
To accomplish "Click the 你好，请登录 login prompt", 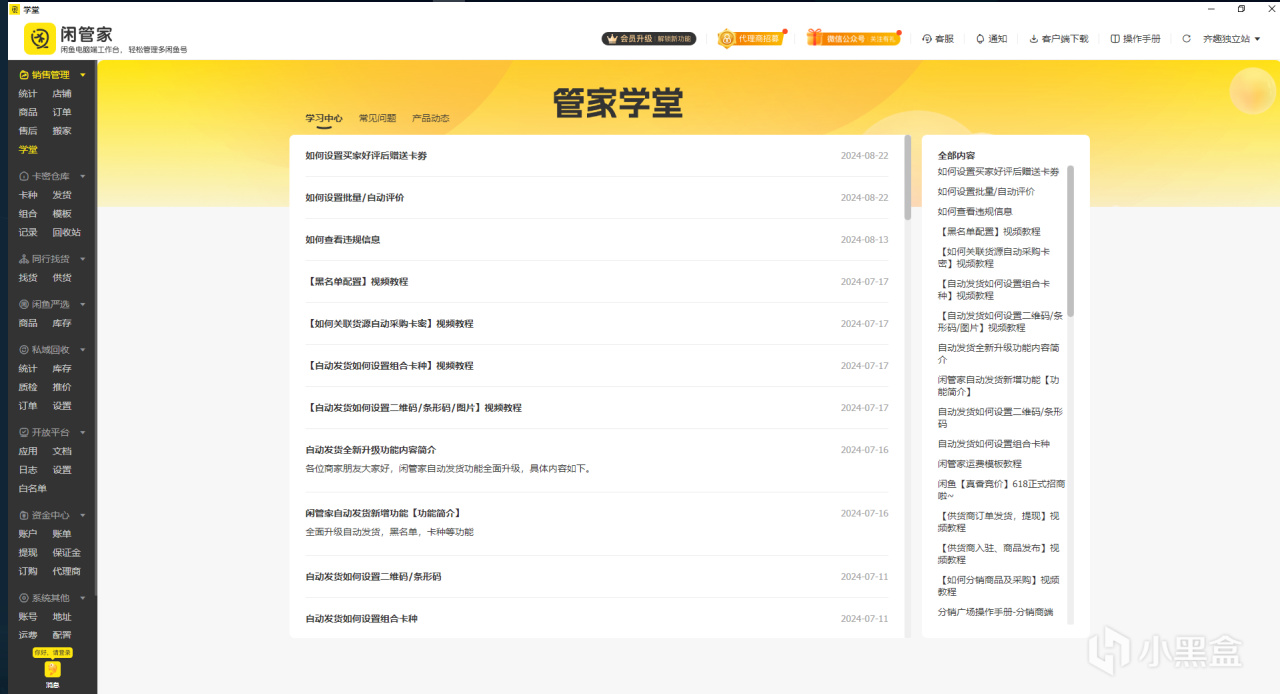I will (x=53, y=652).
